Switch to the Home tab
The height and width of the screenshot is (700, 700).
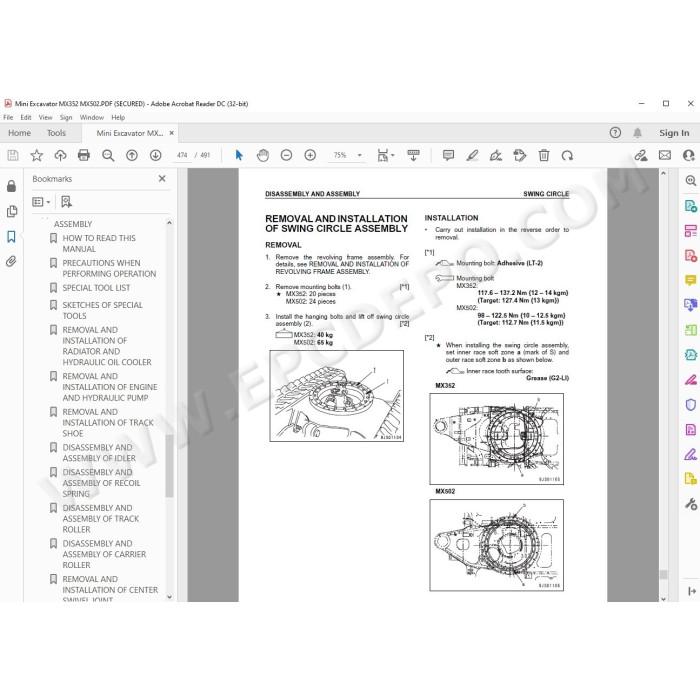click(x=20, y=133)
